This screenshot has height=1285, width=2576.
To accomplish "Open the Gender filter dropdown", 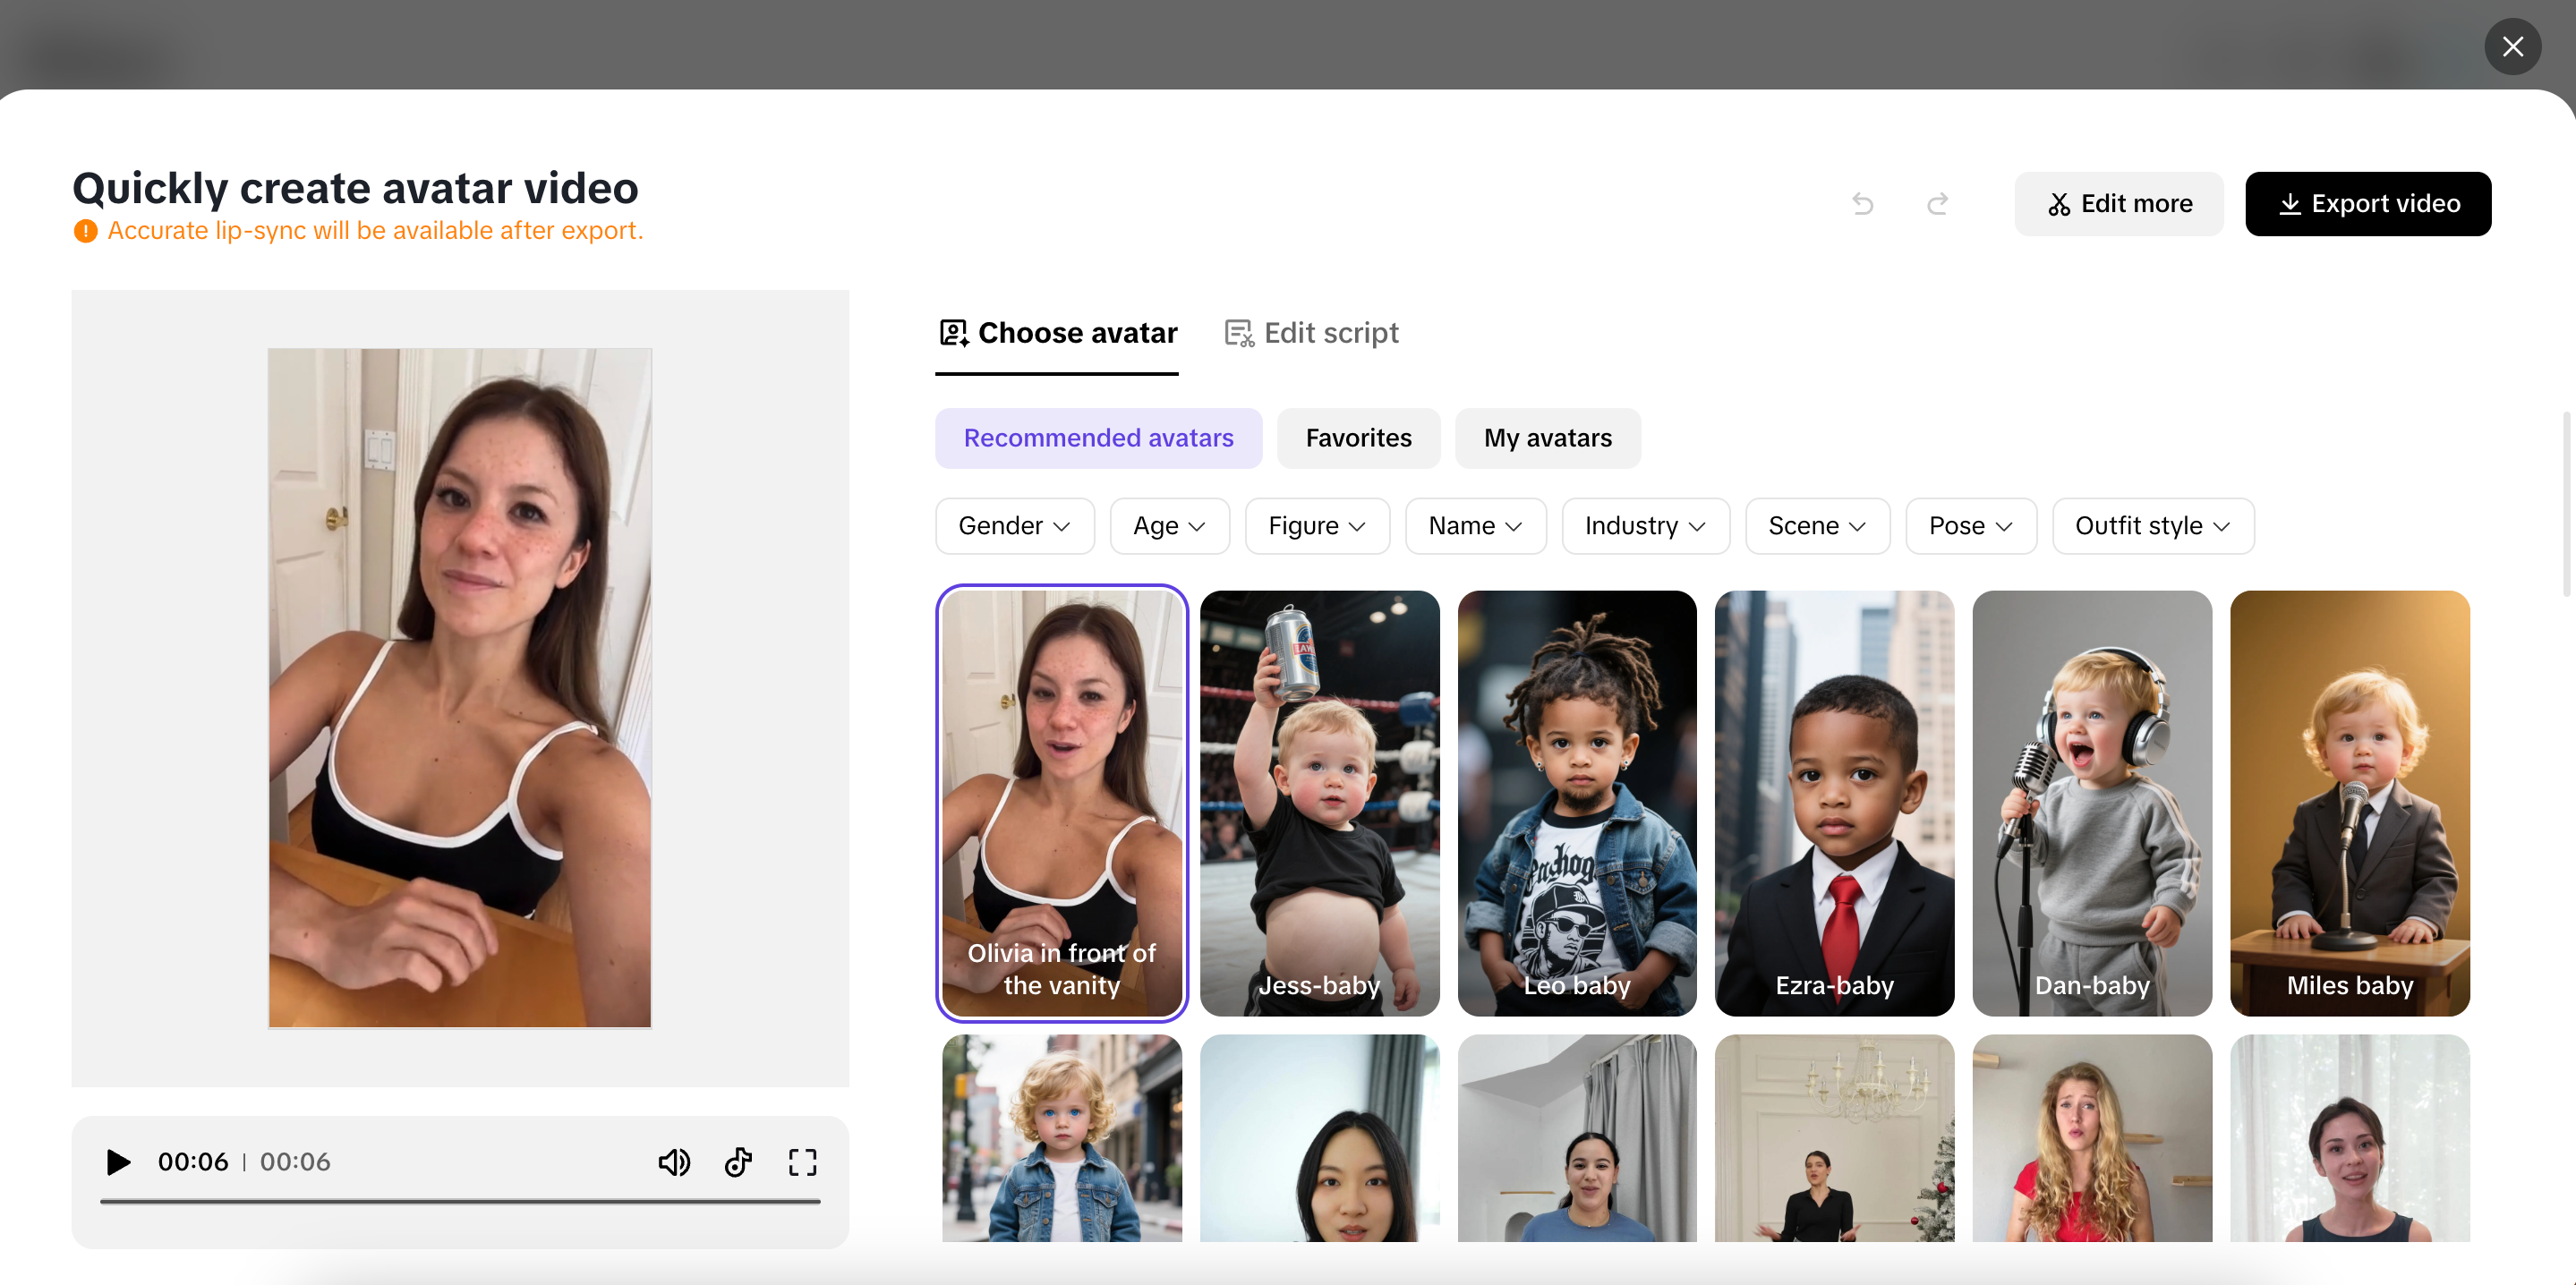I will tap(1014, 525).
